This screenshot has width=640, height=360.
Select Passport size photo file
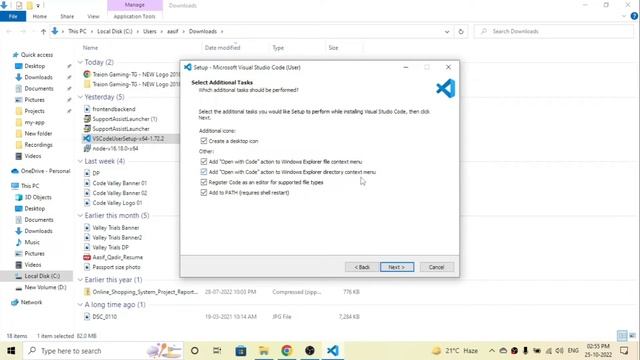pyautogui.click(x=116, y=267)
